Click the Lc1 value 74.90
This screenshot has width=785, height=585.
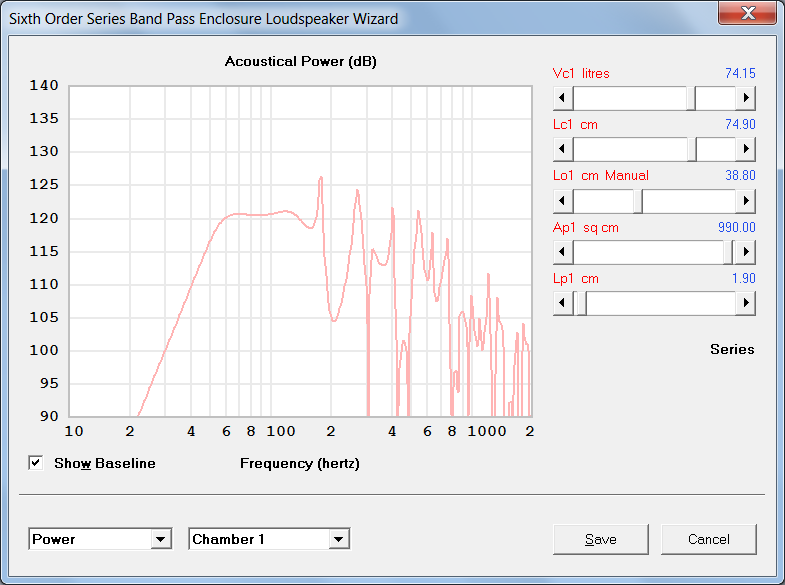click(740, 125)
